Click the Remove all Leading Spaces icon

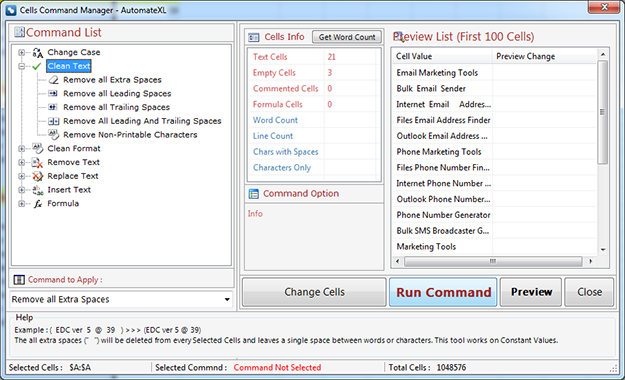(53, 93)
